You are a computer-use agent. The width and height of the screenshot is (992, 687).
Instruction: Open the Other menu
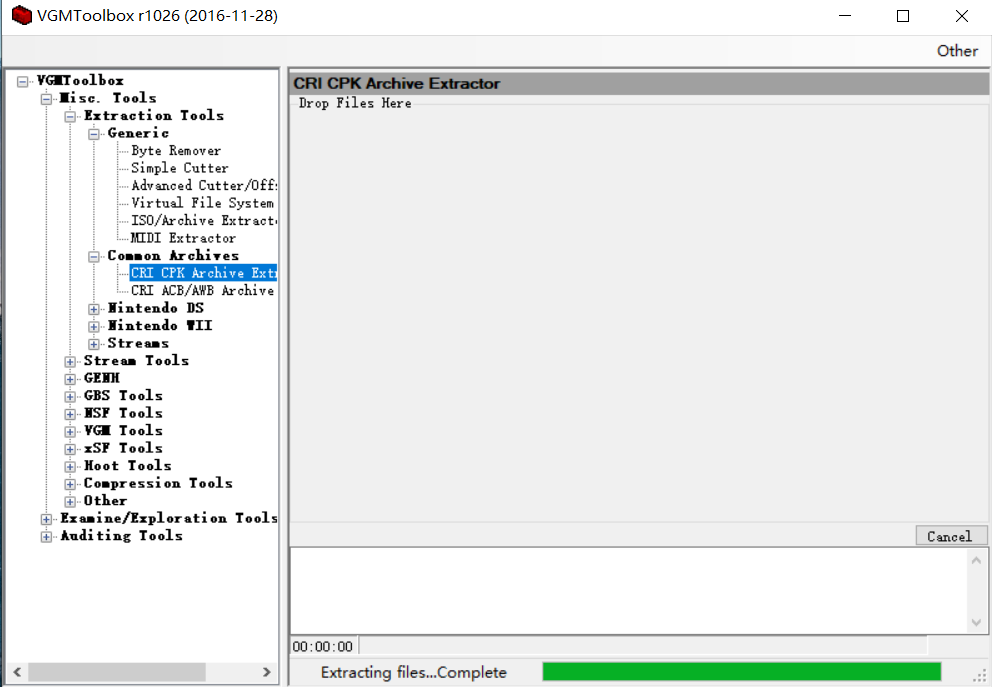957,51
